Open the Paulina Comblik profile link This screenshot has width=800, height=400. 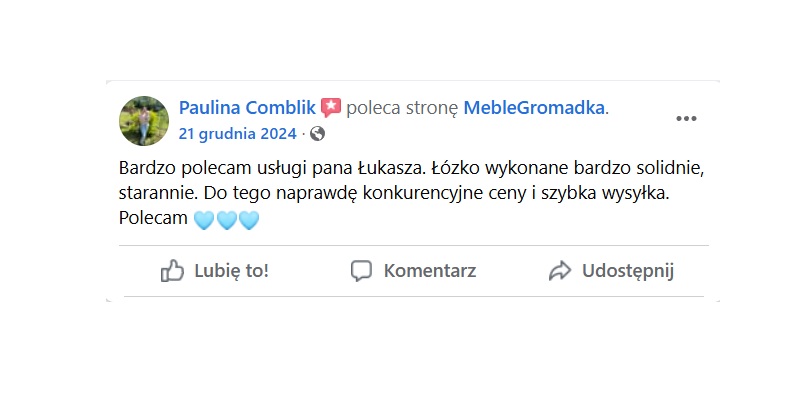click(247, 108)
